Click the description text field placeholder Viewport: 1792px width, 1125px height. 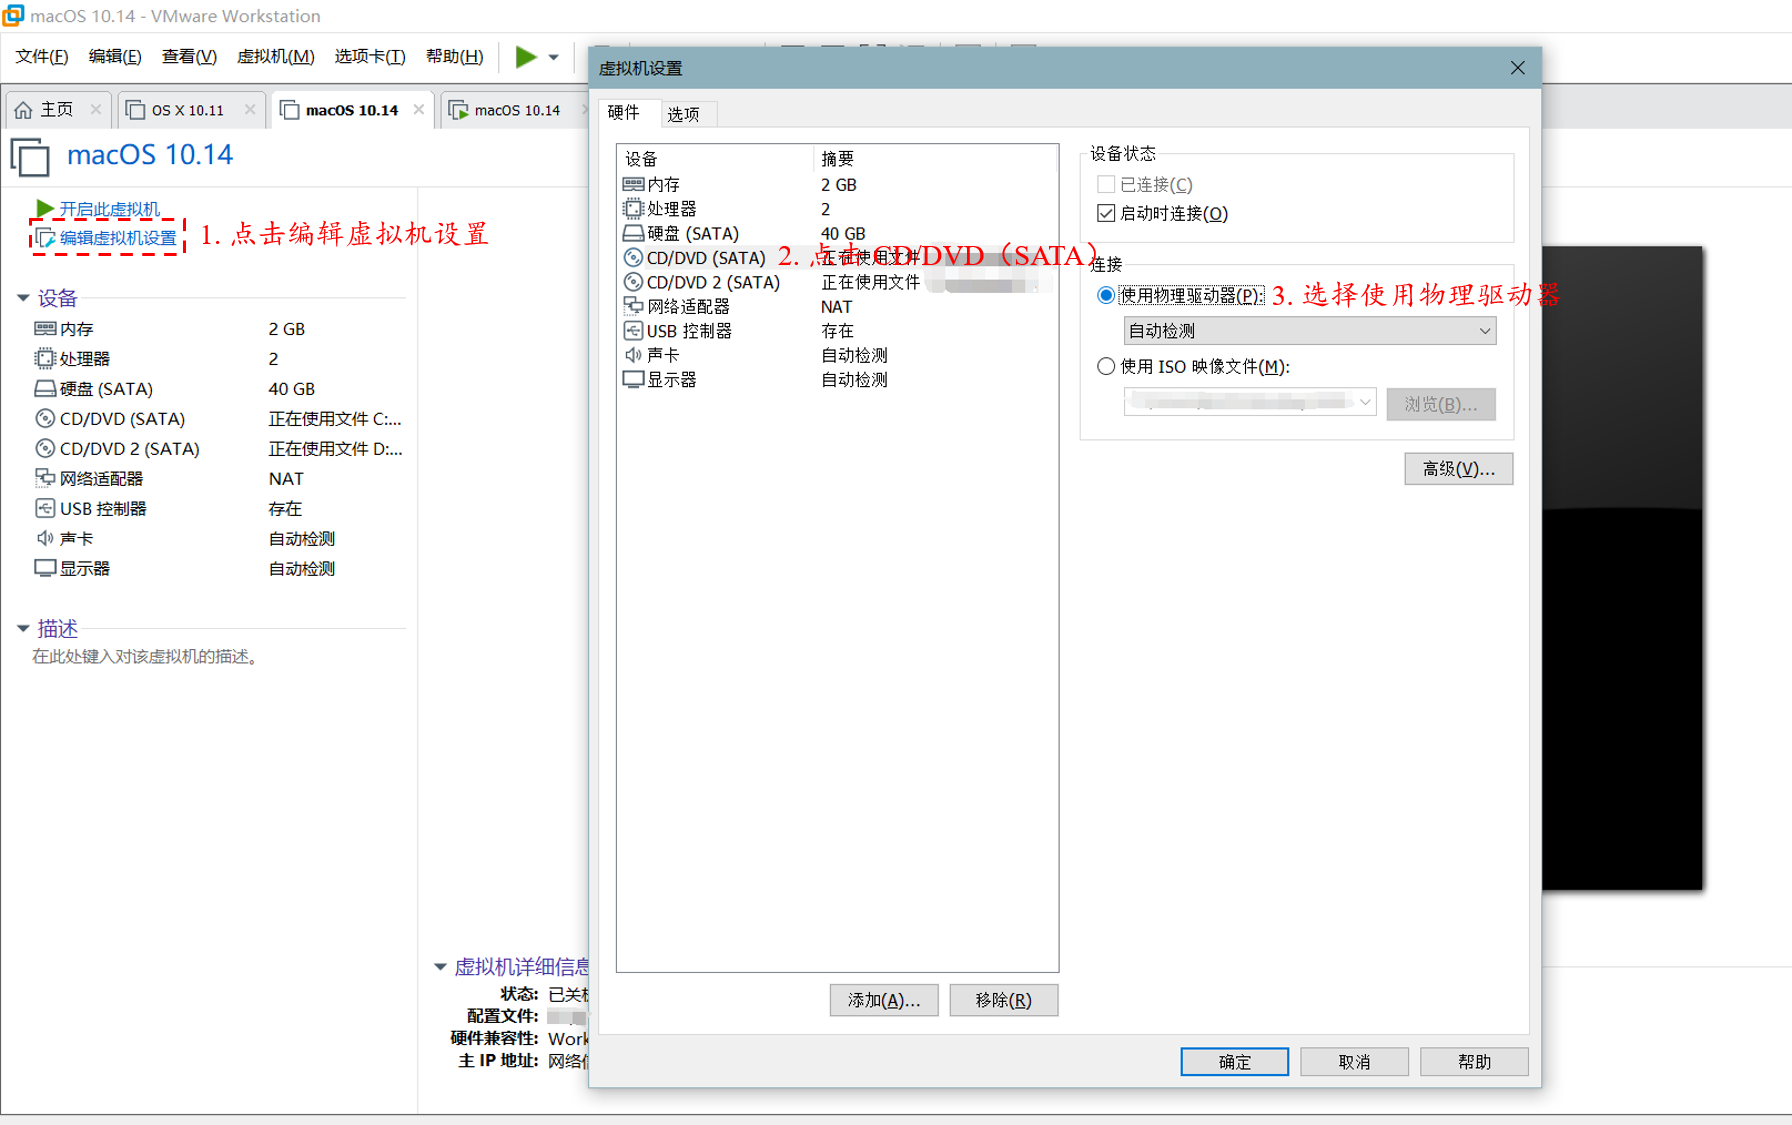pyautogui.click(x=146, y=657)
